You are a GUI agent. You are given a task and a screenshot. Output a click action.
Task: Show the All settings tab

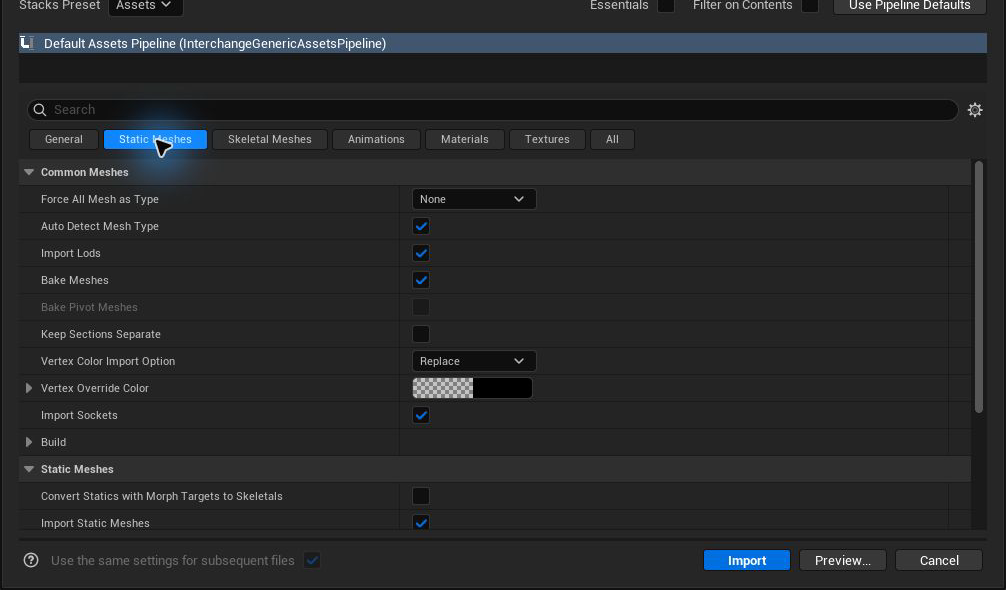click(x=612, y=139)
